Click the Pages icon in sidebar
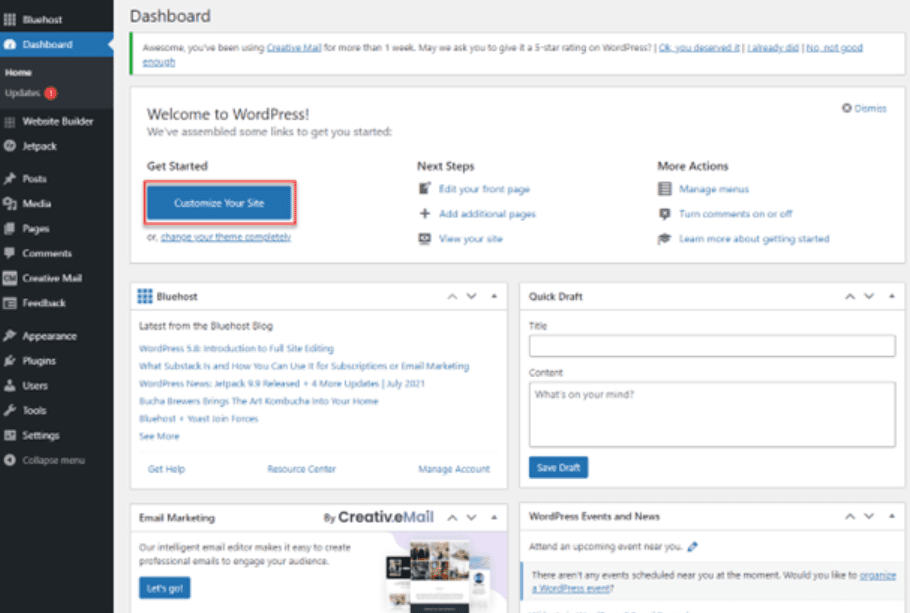The height and width of the screenshot is (613, 910). click(10, 229)
